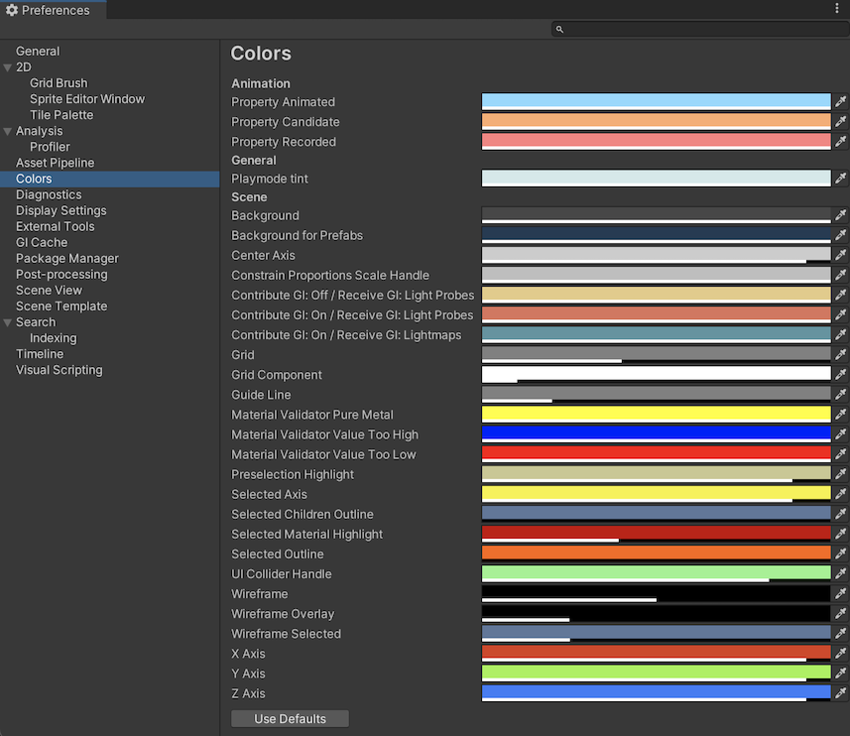This screenshot has height=736, width=850.
Task: Click the eyedropper for Background for Prefabs
Action: point(840,235)
